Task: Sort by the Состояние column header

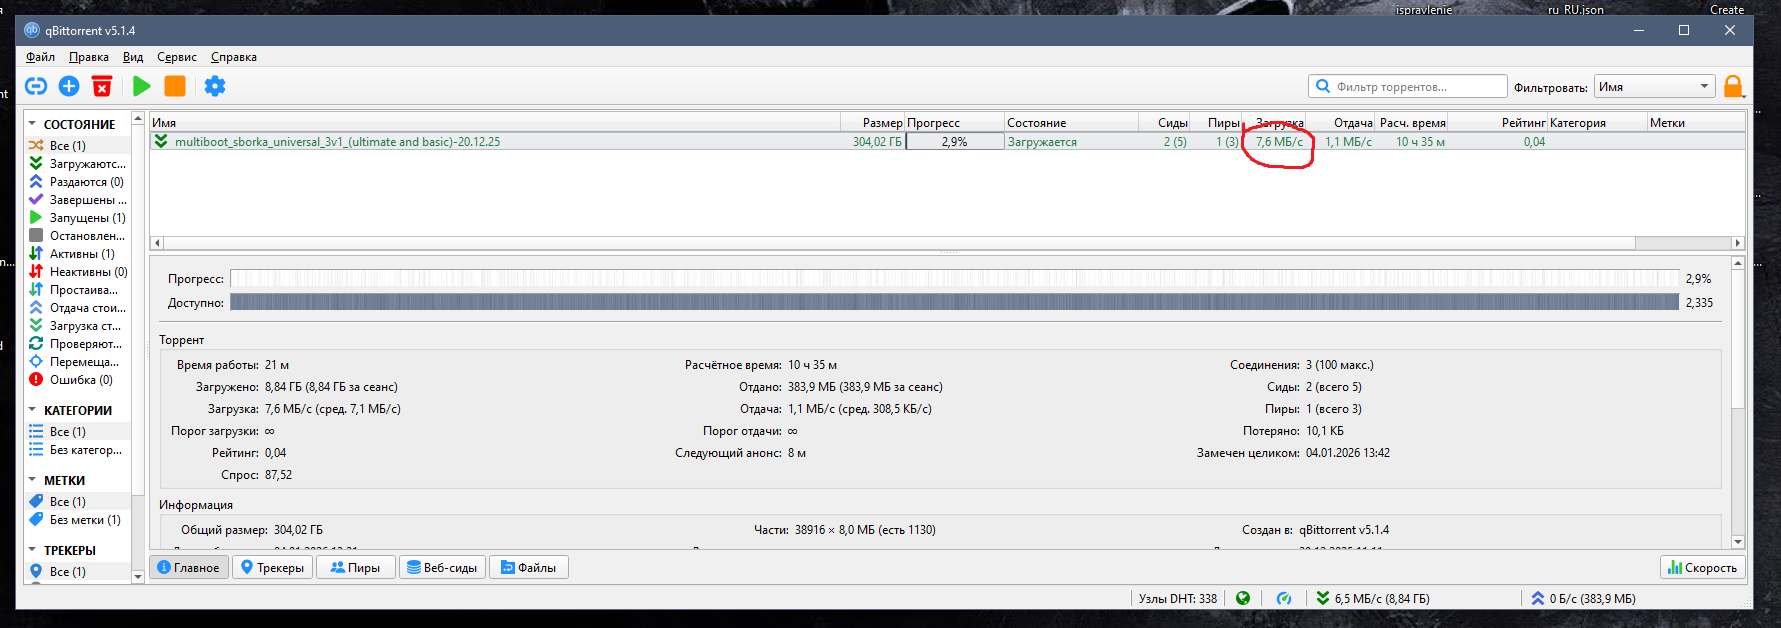Action: [x=1071, y=123]
